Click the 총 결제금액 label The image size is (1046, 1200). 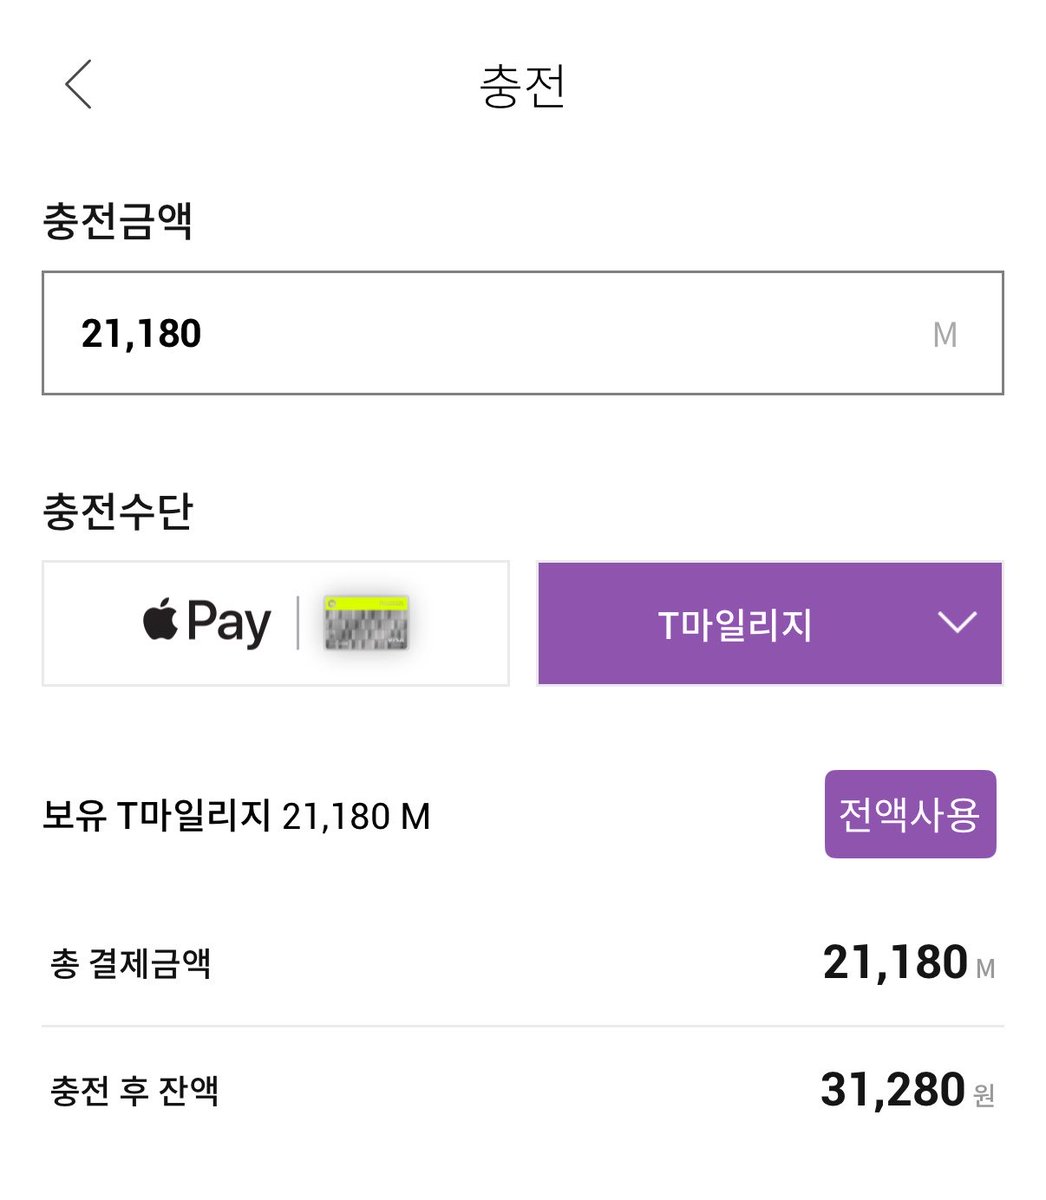pos(131,964)
